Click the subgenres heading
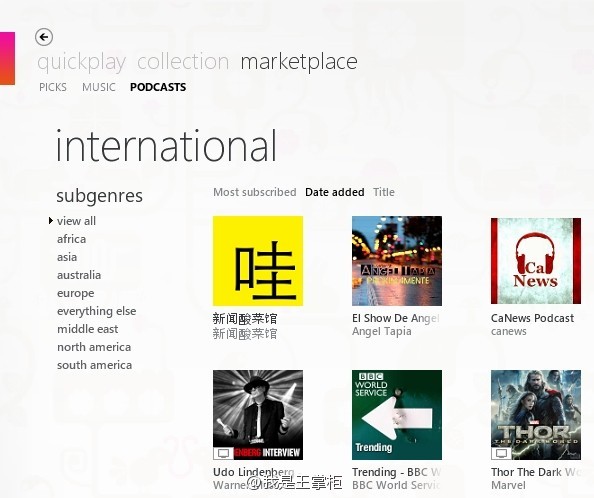The width and height of the screenshot is (594, 498). point(100,196)
